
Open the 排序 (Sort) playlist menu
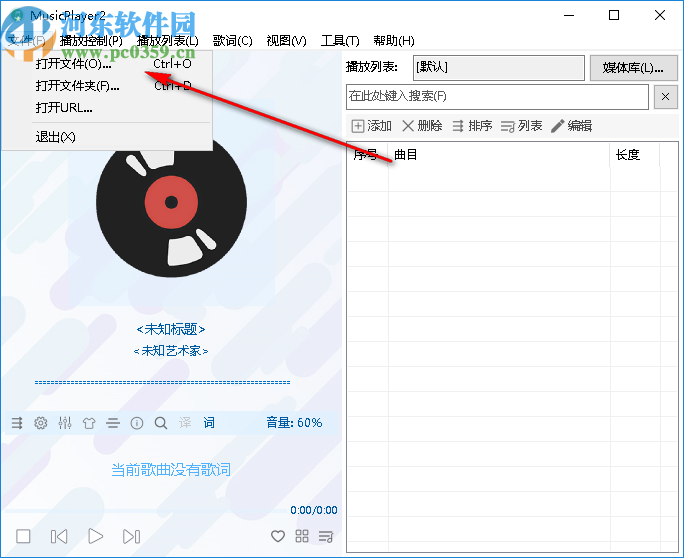(x=472, y=126)
